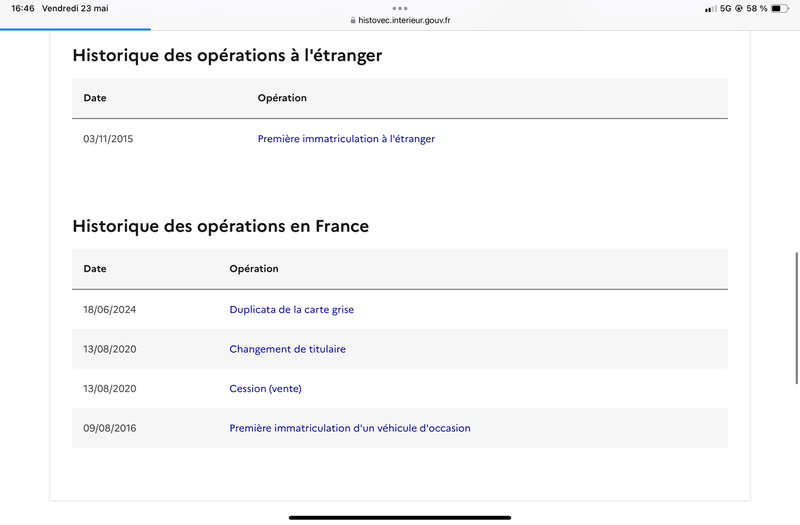The image size is (800, 525).
Task: Tap the 16:46 clock in status bar
Action: pyautogui.click(x=23, y=8)
